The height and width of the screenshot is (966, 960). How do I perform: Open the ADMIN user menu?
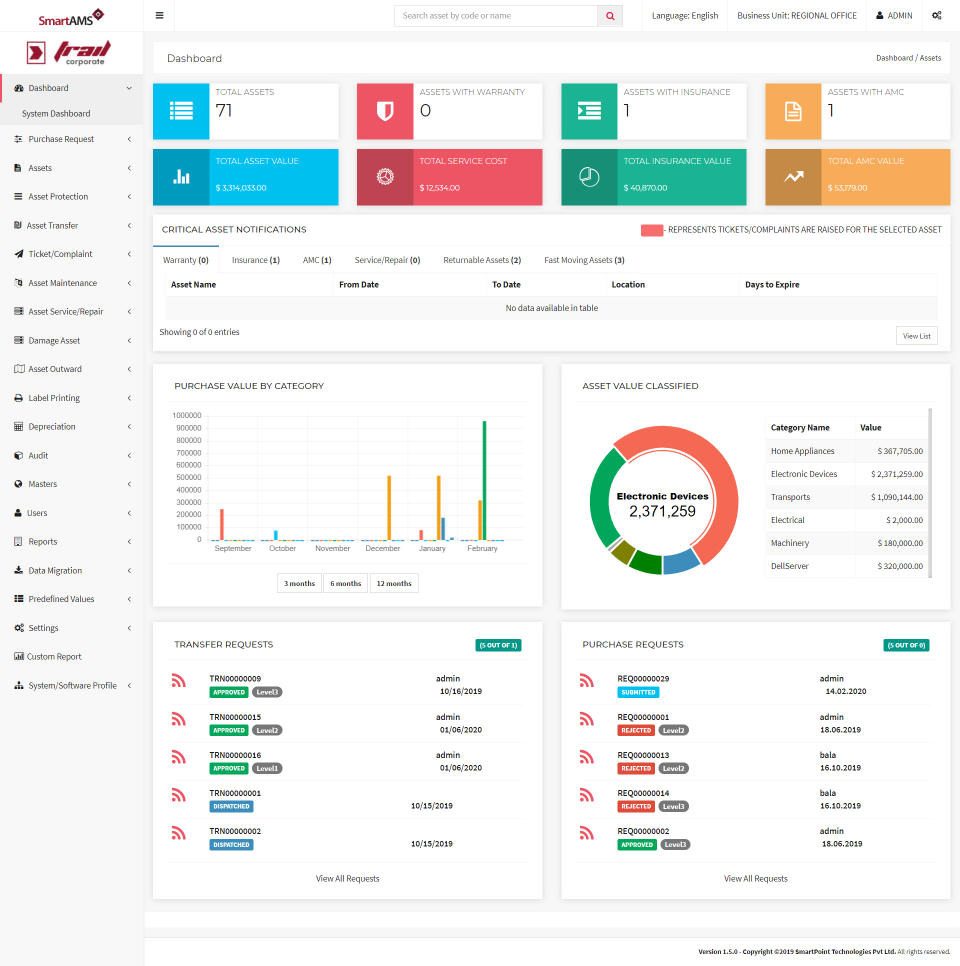pos(893,15)
